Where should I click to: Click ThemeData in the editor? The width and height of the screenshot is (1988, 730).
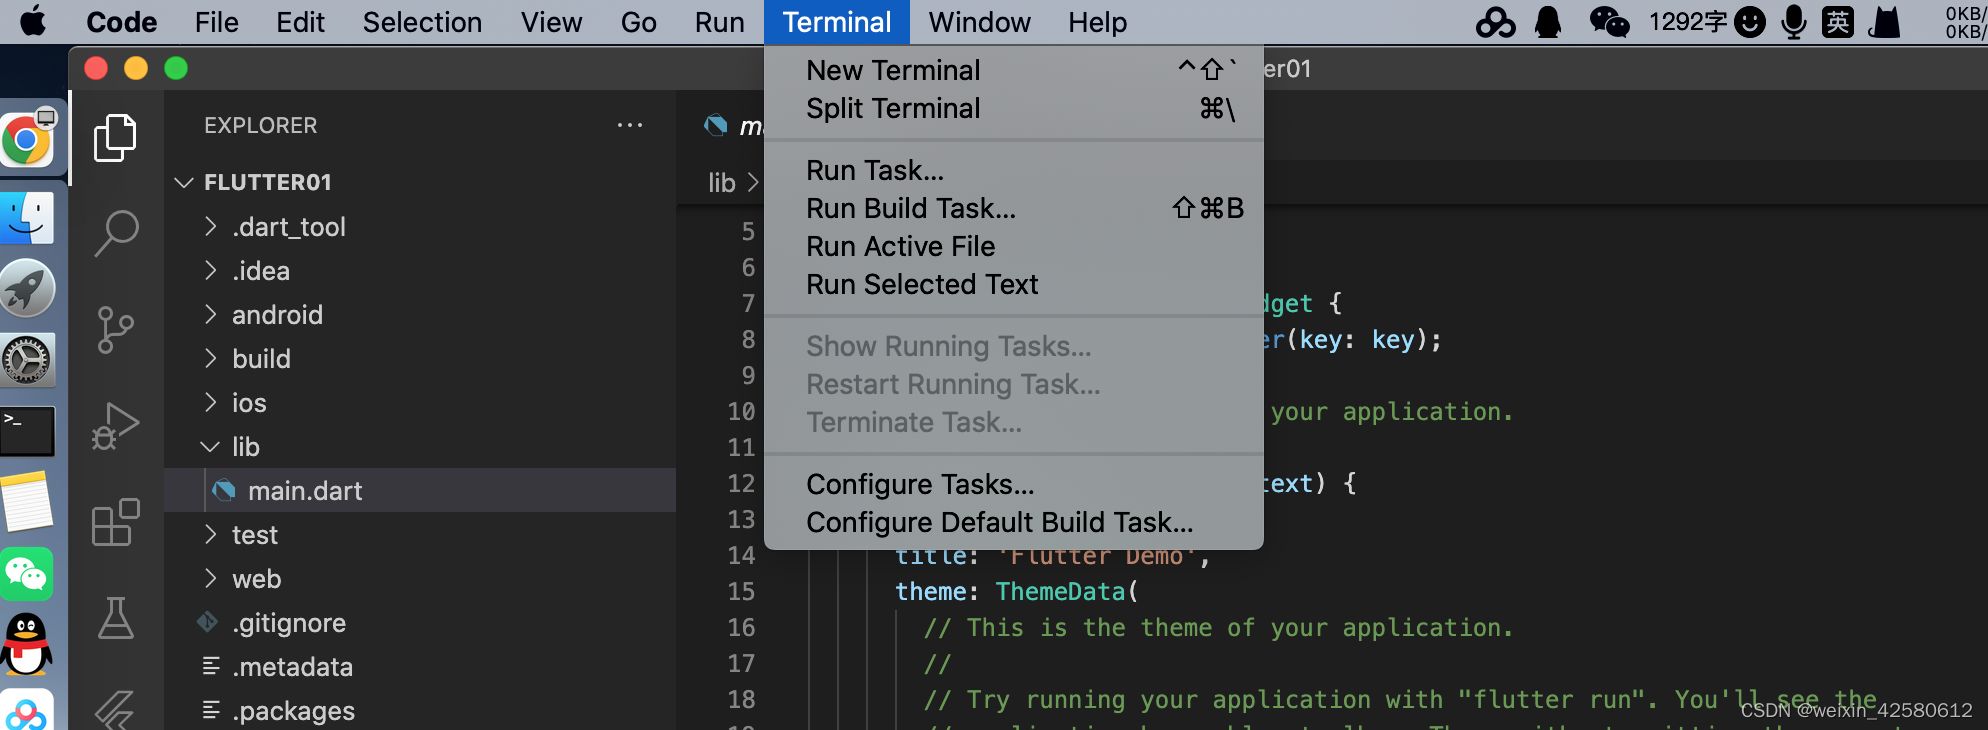click(x=1060, y=591)
